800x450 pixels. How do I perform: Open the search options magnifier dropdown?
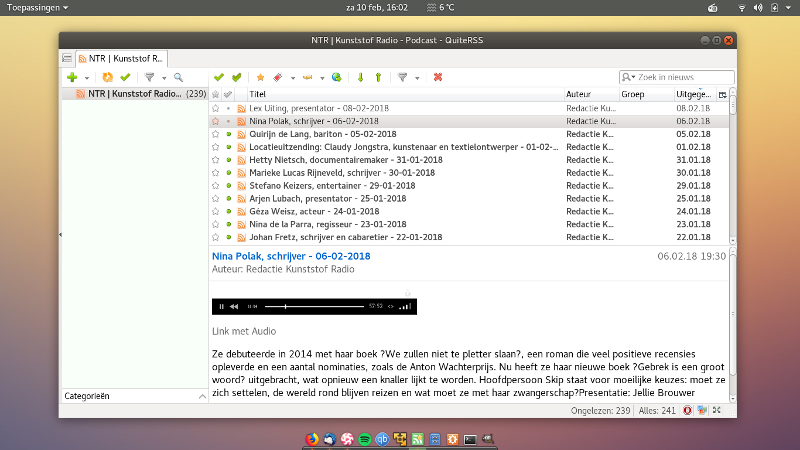628,77
